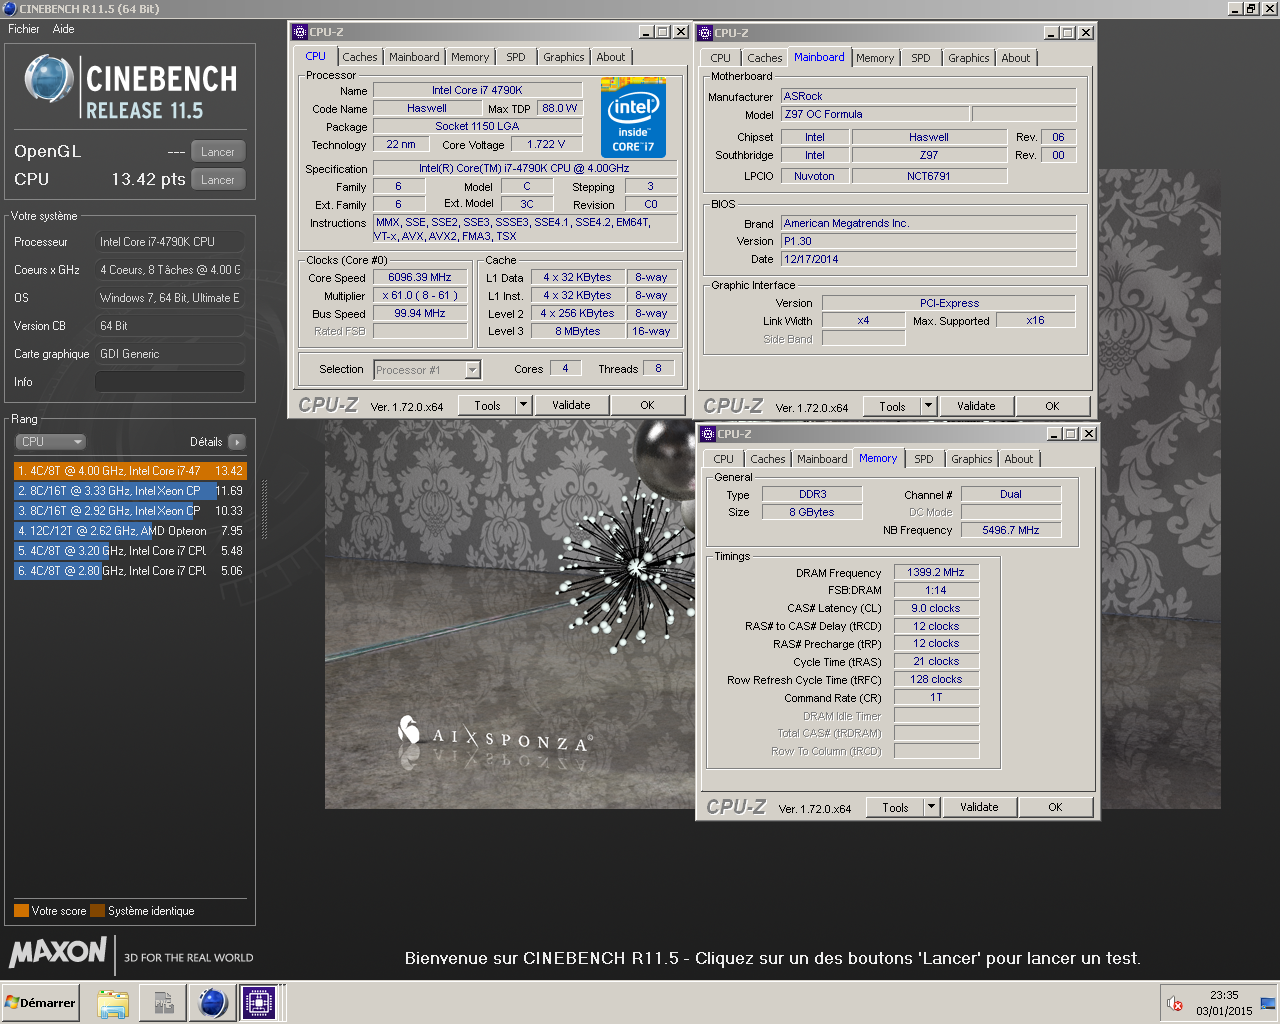
Task: Click the Intel Core i7 logo badge
Action: 633,118
